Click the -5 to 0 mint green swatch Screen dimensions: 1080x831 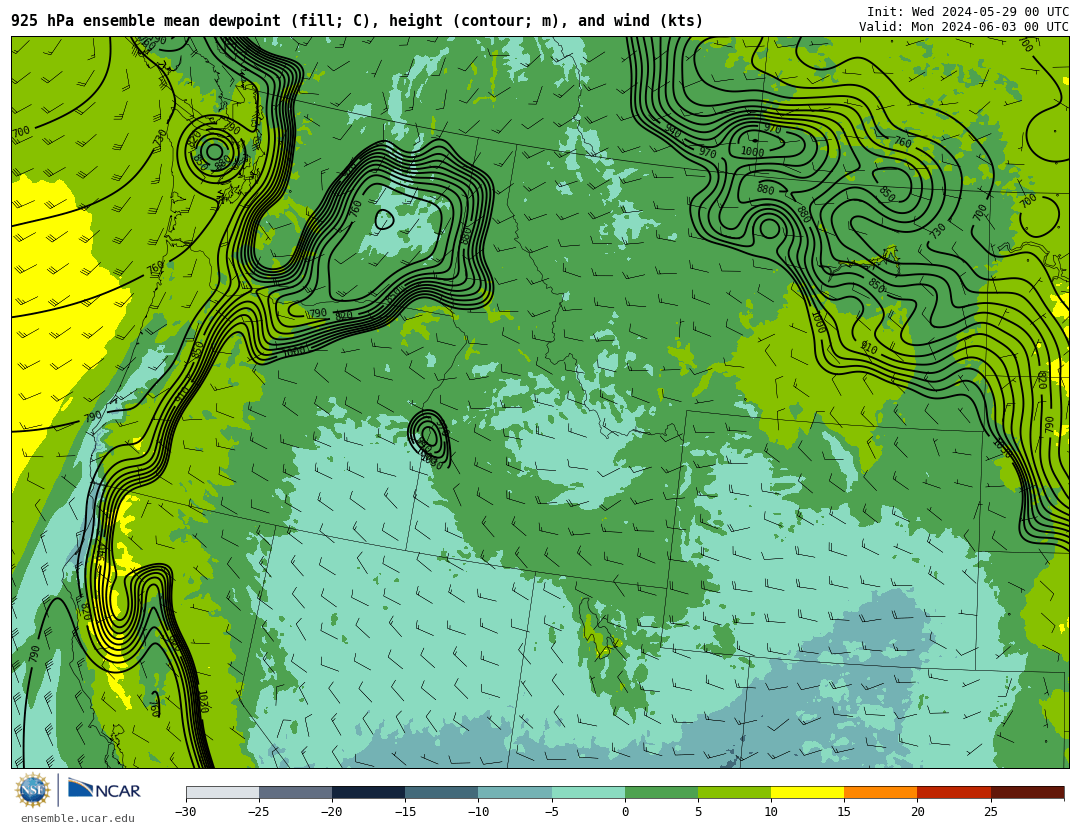[x=588, y=792]
